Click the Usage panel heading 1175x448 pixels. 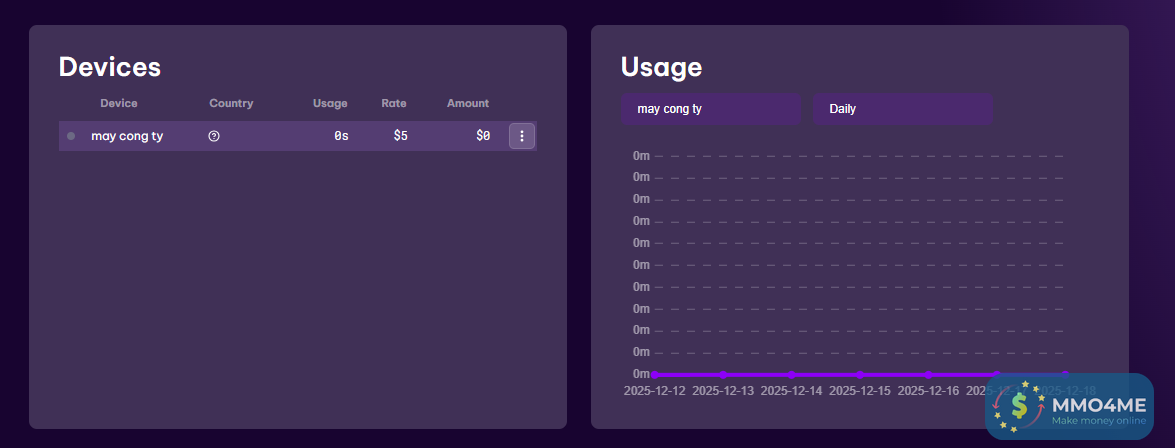point(662,67)
